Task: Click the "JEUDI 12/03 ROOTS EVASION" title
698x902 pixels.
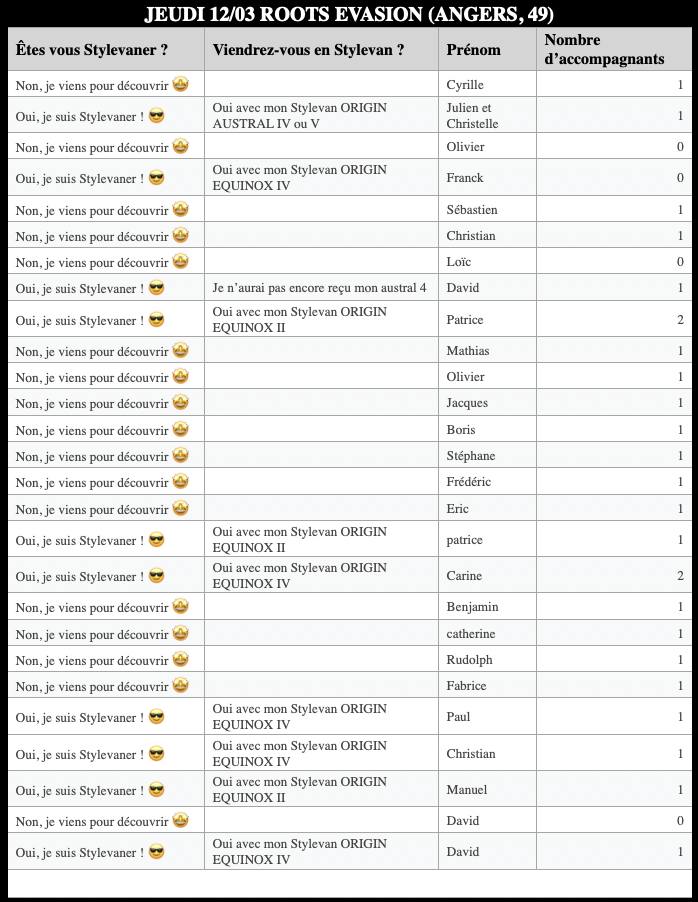Action: [x=349, y=15]
